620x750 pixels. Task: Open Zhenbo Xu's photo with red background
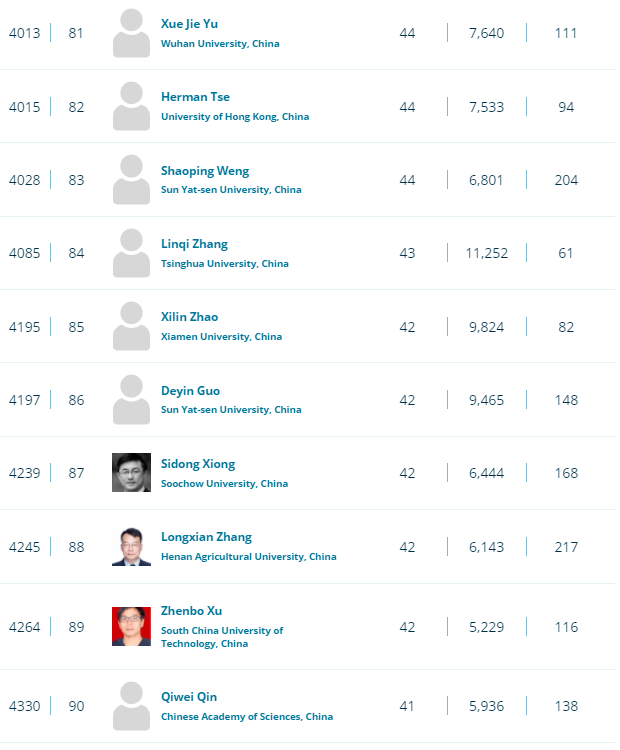[131, 627]
